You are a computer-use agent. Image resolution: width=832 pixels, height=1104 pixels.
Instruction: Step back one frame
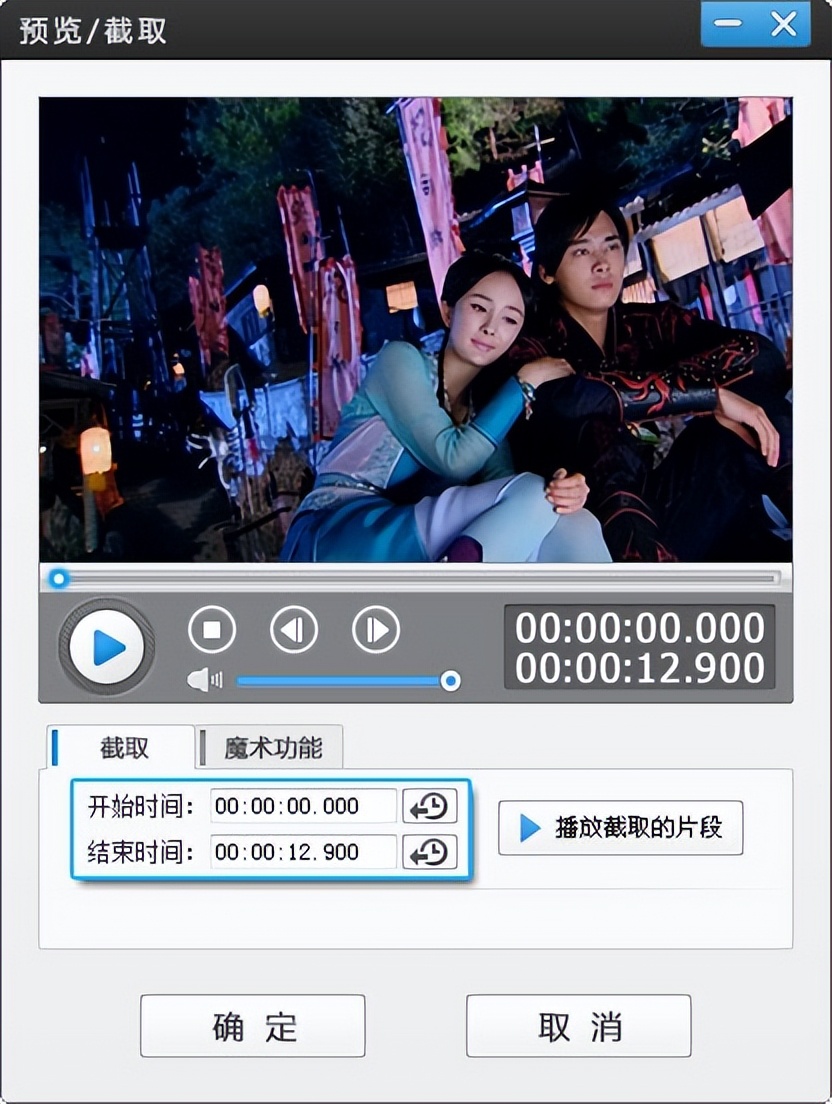point(294,629)
